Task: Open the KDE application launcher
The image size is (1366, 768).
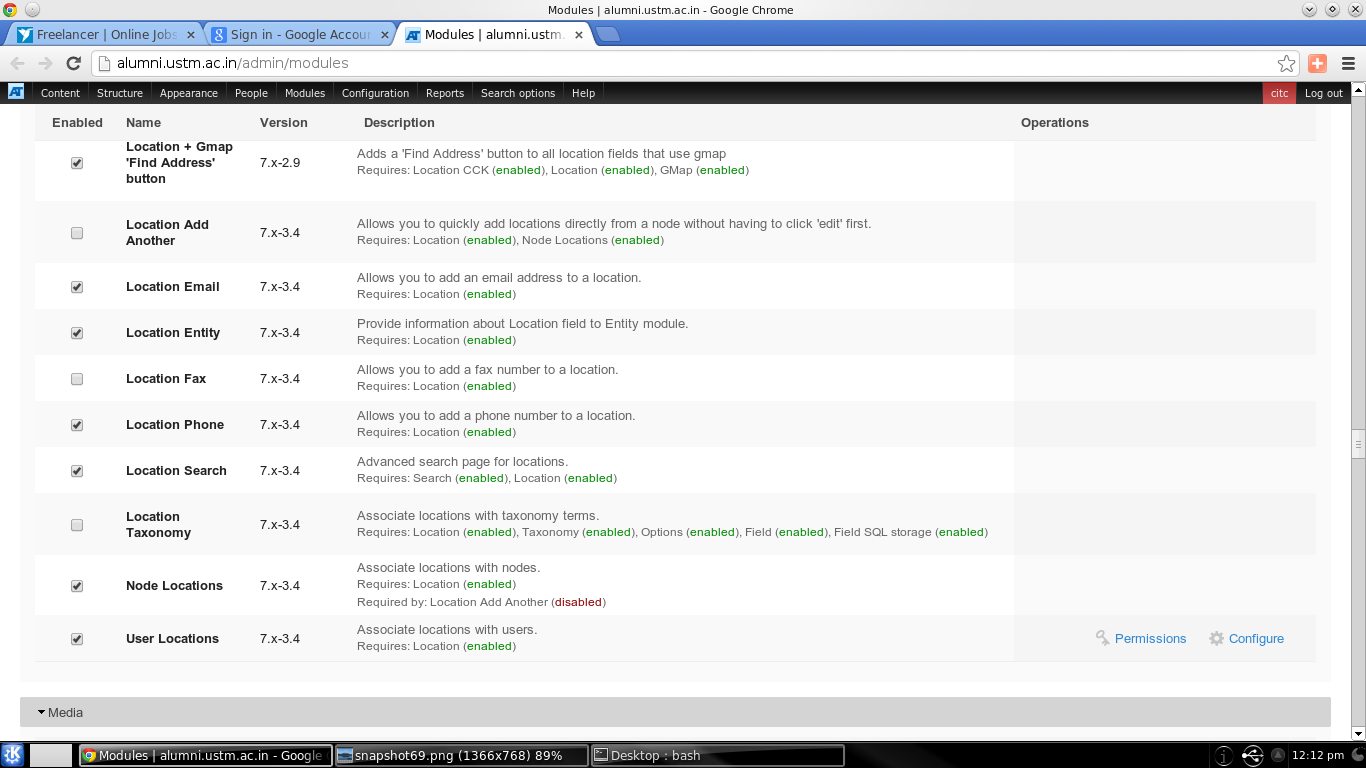Action: click(13, 755)
